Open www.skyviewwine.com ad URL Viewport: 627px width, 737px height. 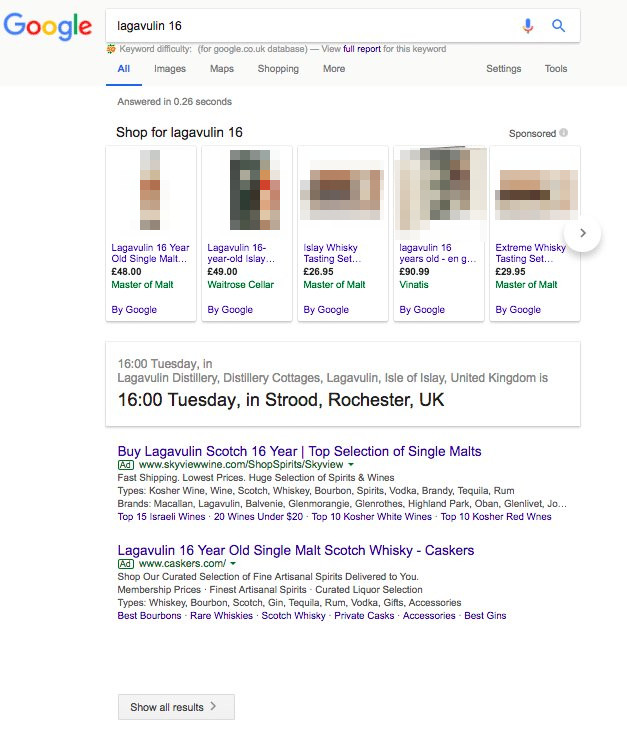click(x=241, y=464)
